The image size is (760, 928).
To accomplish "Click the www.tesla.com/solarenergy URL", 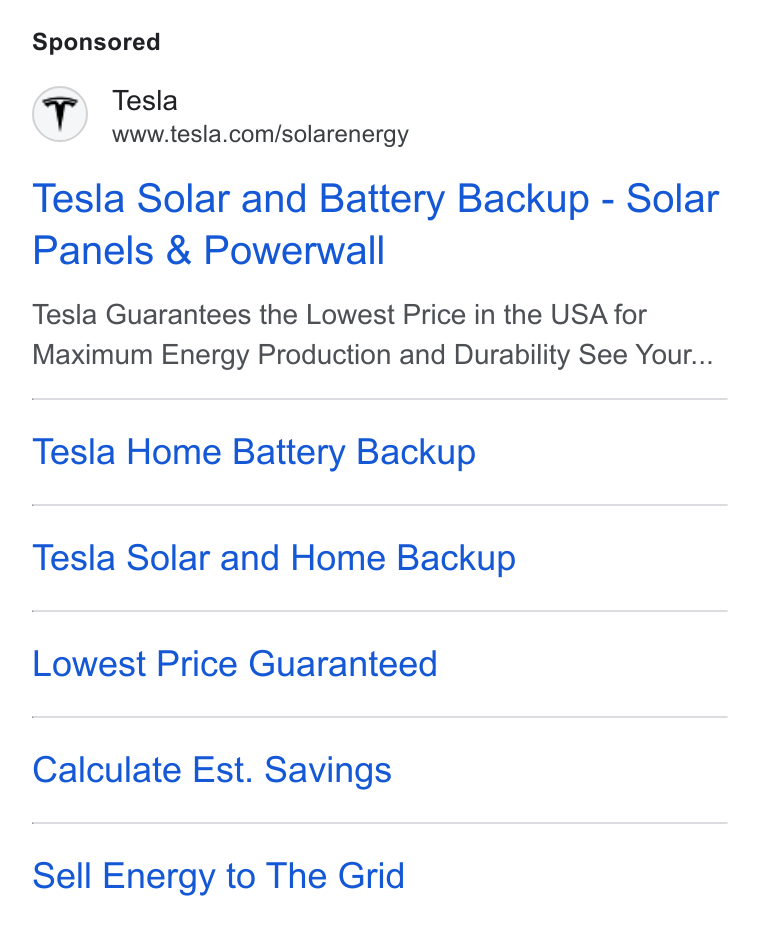I will coord(260,134).
